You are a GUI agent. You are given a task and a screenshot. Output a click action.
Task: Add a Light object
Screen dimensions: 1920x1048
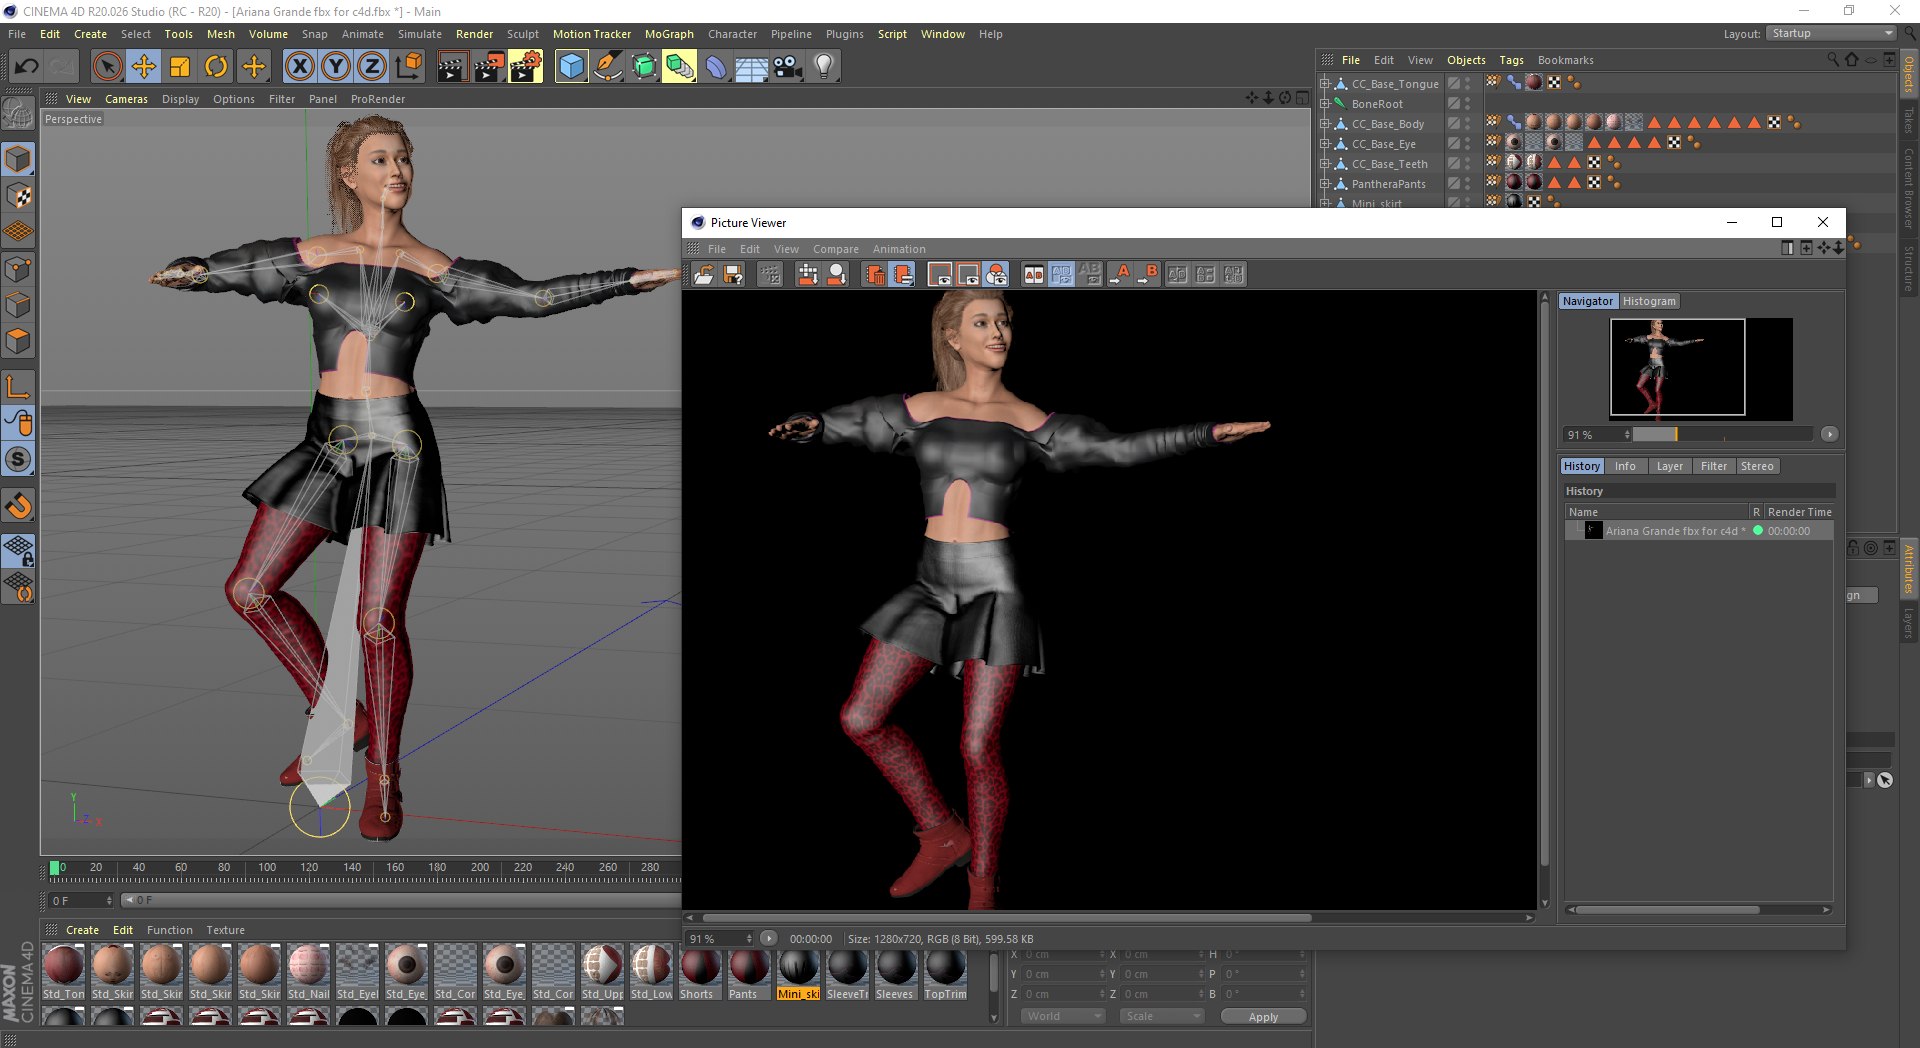[824, 67]
